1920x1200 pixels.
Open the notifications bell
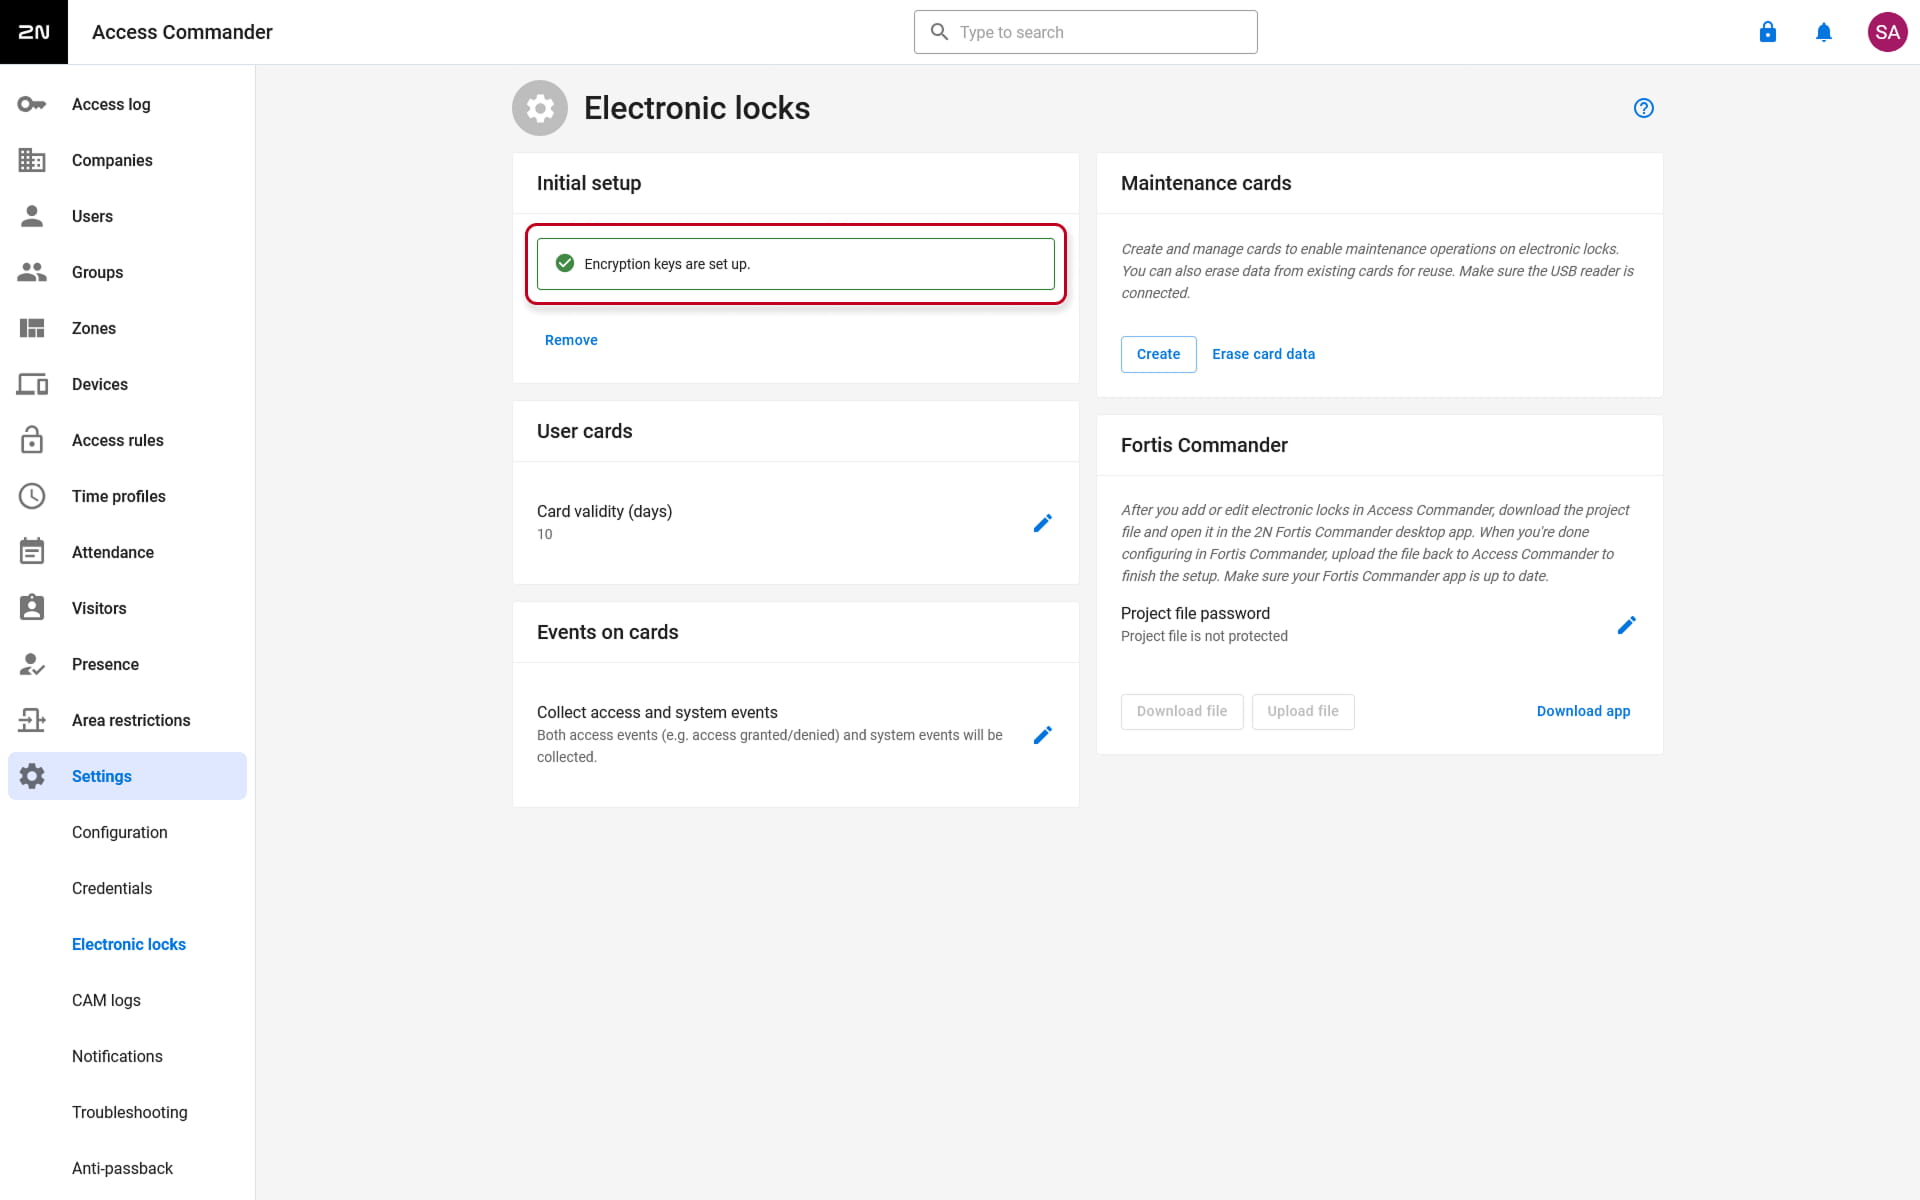tap(1824, 32)
